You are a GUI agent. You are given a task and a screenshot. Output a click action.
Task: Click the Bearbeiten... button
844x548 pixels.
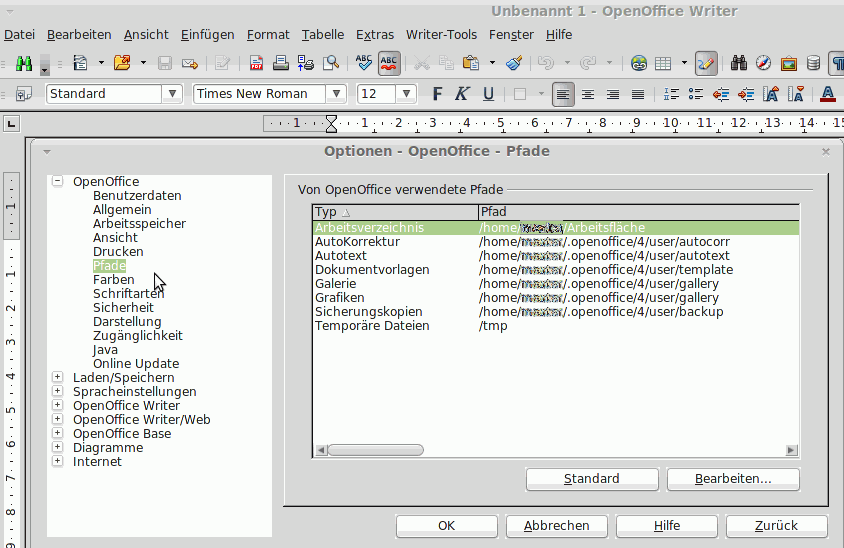(x=733, y=479)
